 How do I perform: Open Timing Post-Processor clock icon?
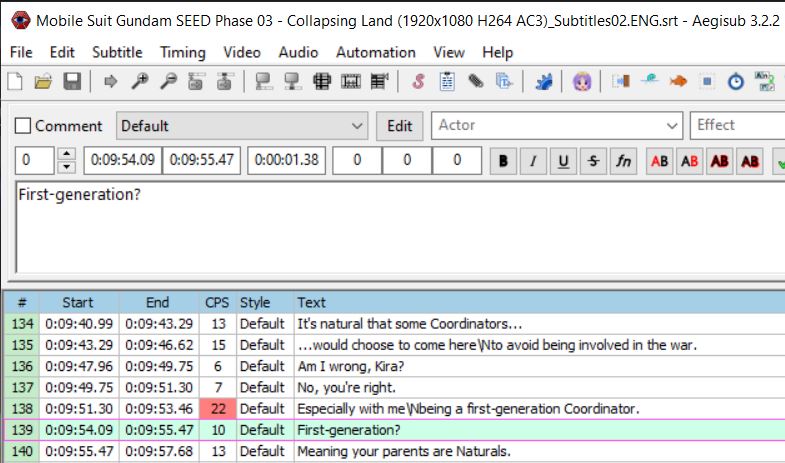click(x=735, y=81)
